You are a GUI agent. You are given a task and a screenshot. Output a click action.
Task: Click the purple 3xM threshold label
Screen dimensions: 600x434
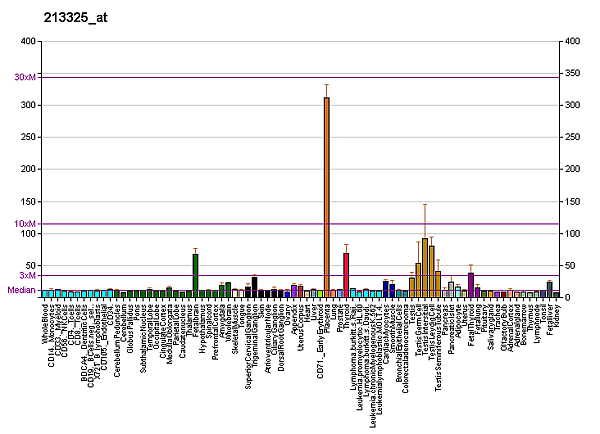27,274
